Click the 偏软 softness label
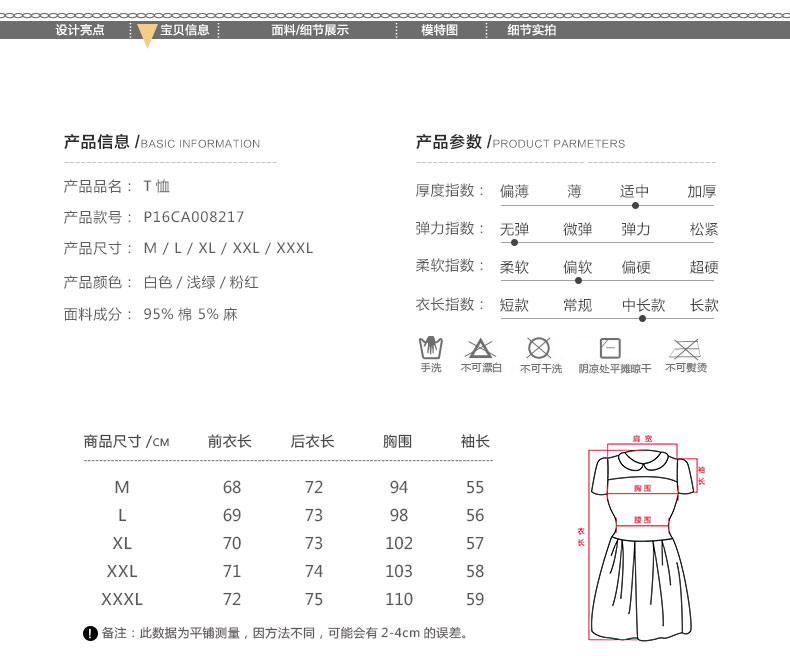Image resolution: width=790 pixels, height=656 pixels. click(x=577, y=267)
